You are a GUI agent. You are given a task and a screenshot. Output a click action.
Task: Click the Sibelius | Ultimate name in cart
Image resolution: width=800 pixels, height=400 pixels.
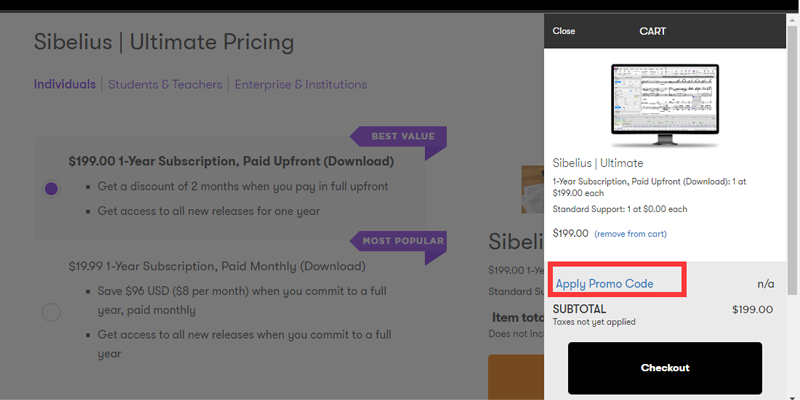pos(598,163)
